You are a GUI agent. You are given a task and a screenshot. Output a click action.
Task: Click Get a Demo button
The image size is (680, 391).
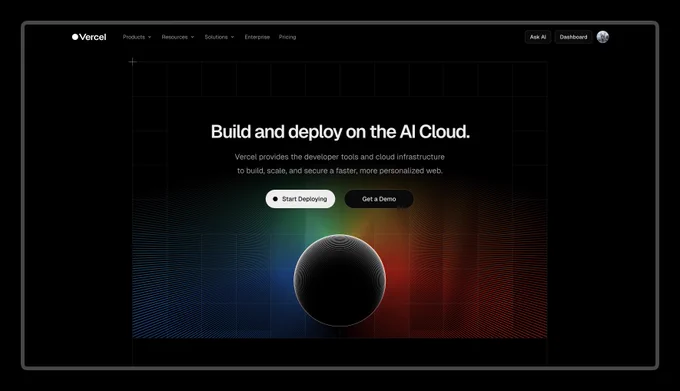[379, 199]
